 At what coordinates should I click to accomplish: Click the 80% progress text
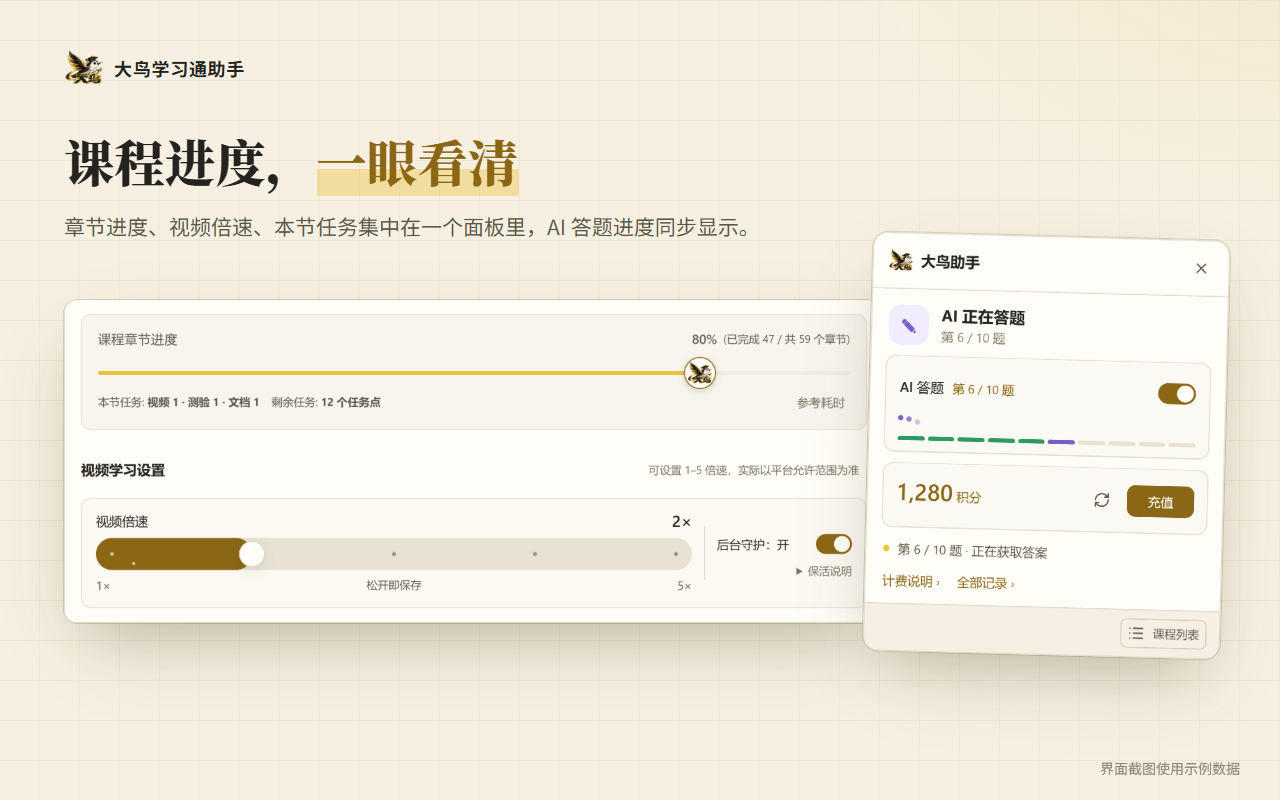coord(704,339)
